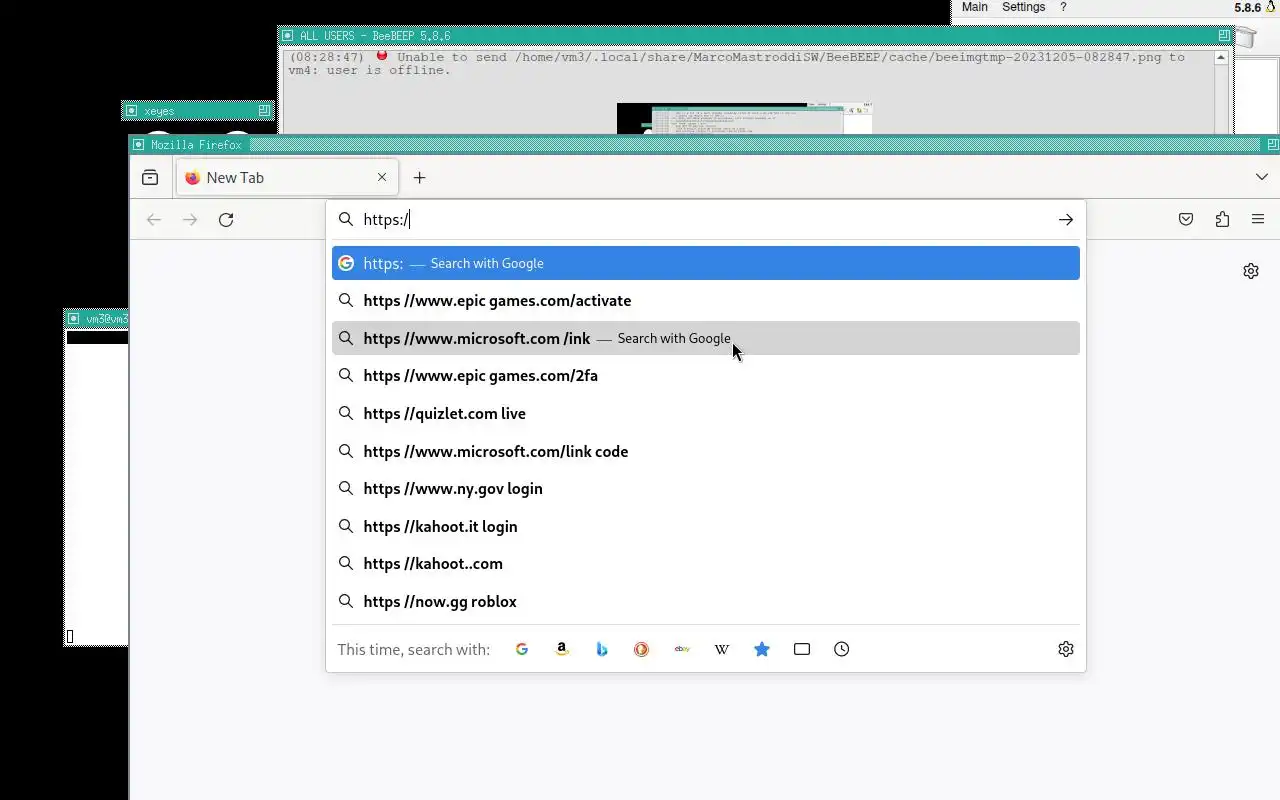Viewport: 1280px width, 800px height.
Task: Search history using the clock icon
Action: tap(842, 649)
